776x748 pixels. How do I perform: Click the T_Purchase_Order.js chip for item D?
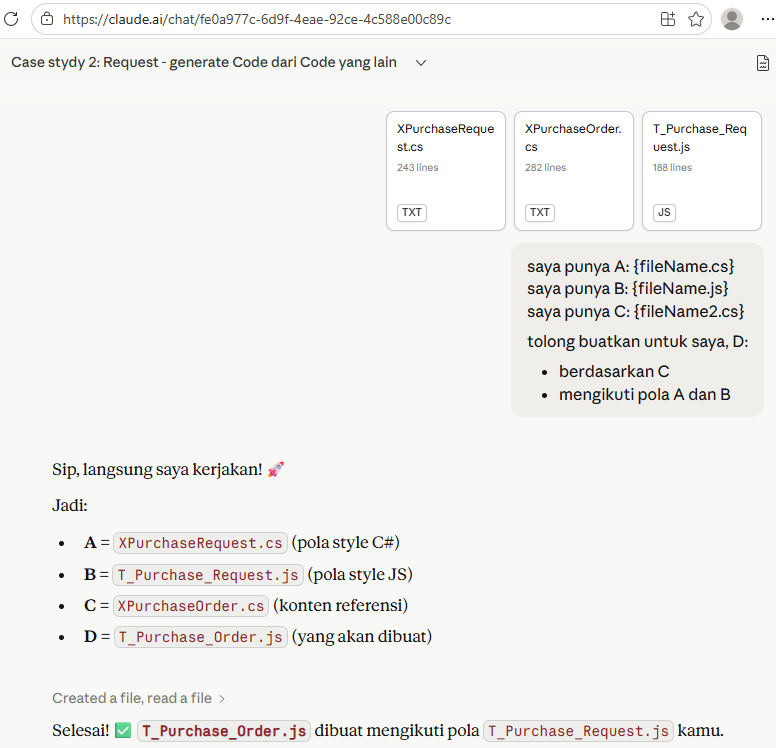click(201, 637)
